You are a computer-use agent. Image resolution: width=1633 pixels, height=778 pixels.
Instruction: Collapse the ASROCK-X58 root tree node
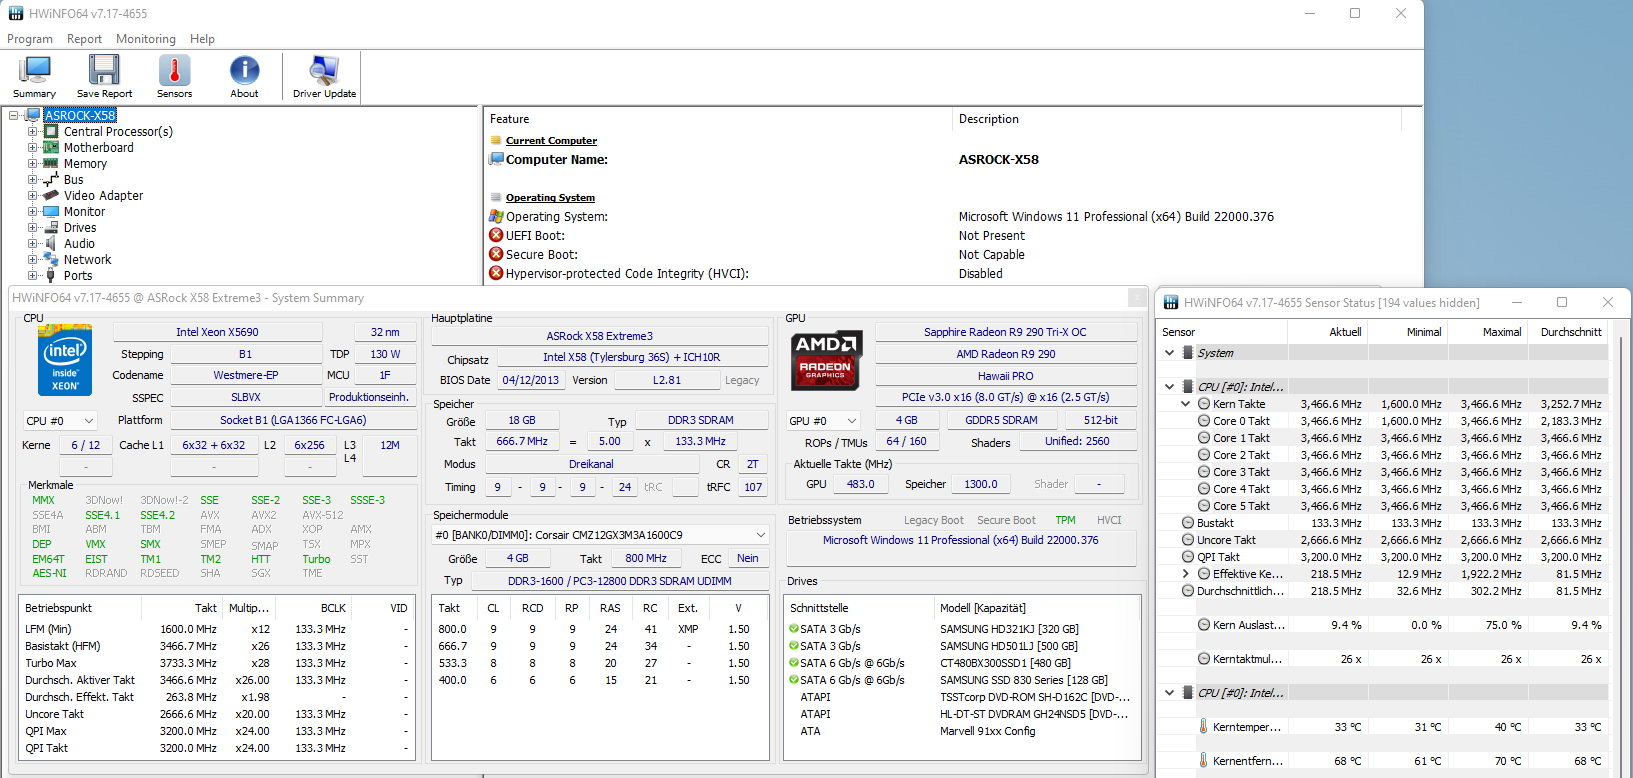[14, 116]
